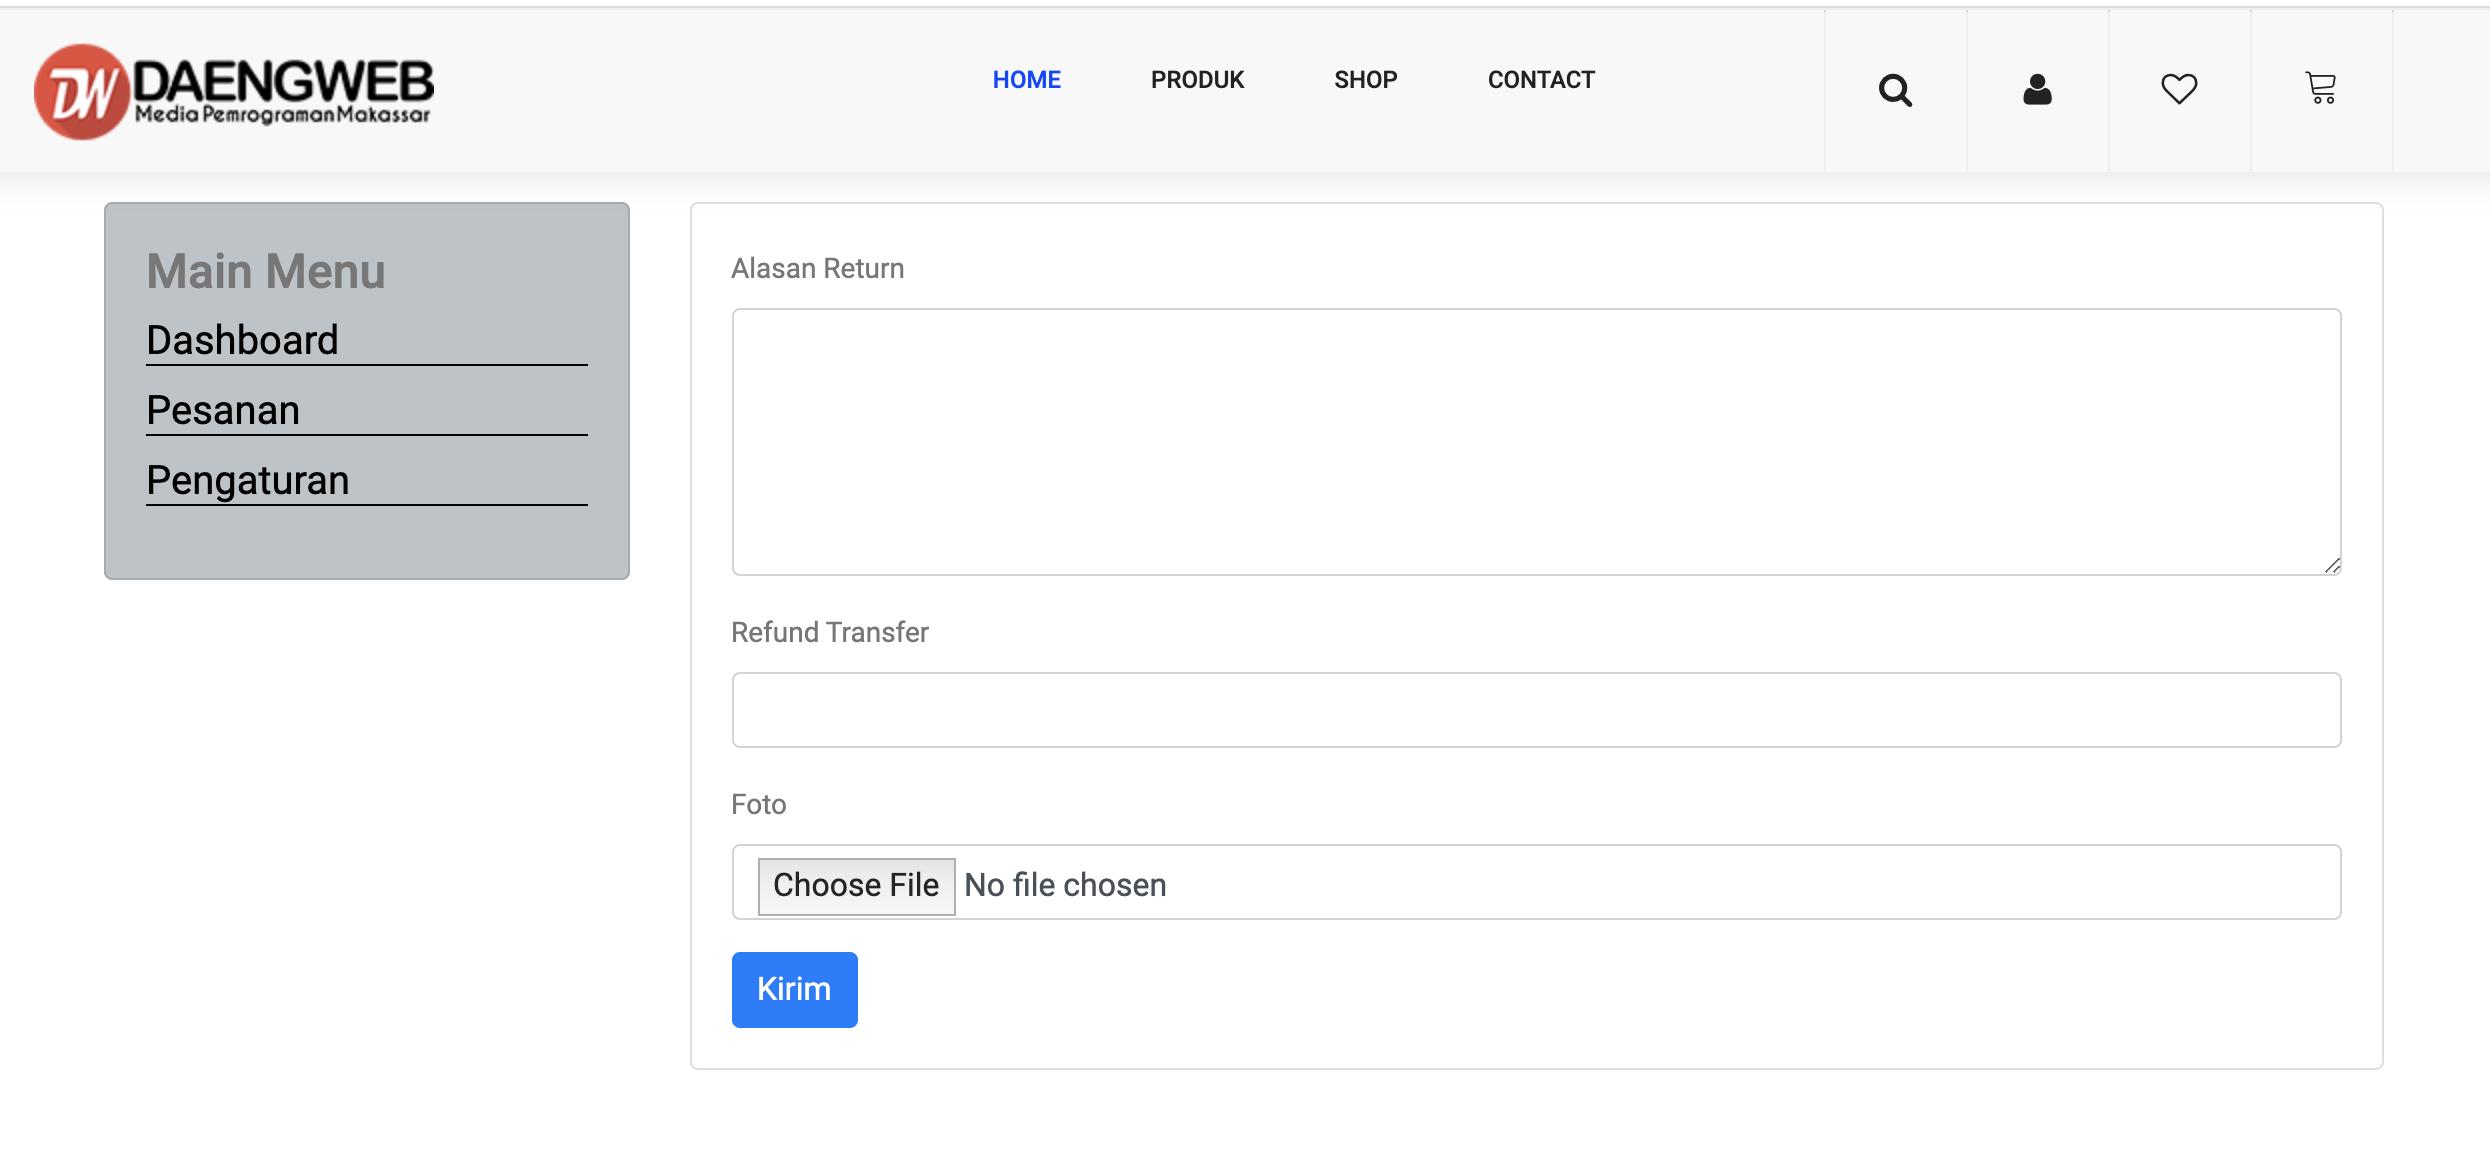Click the shopping cart icon

(x=2322, y=87)
